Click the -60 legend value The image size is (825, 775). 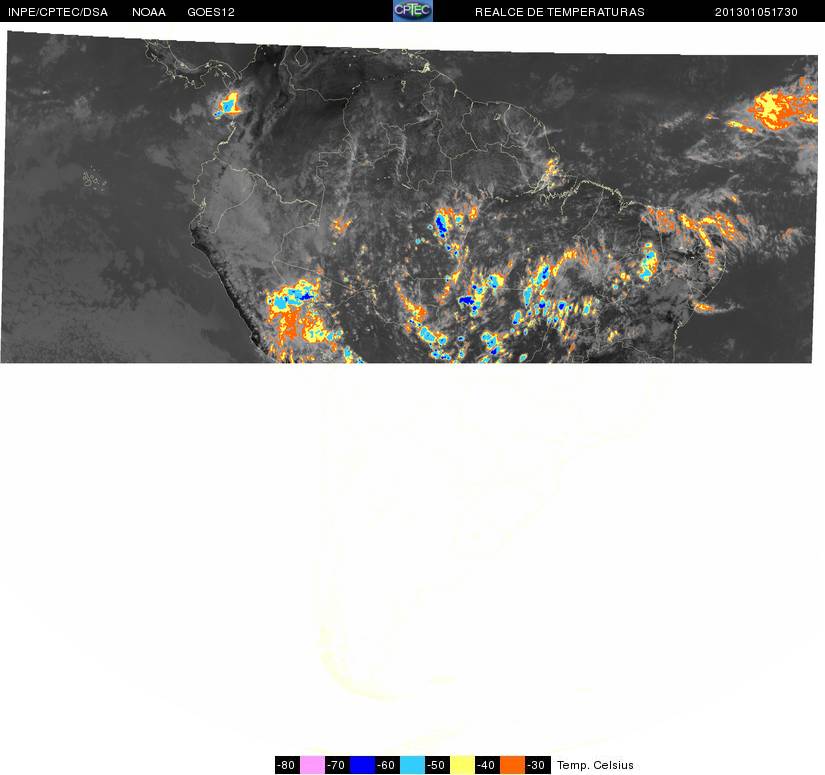coord(387,765)
